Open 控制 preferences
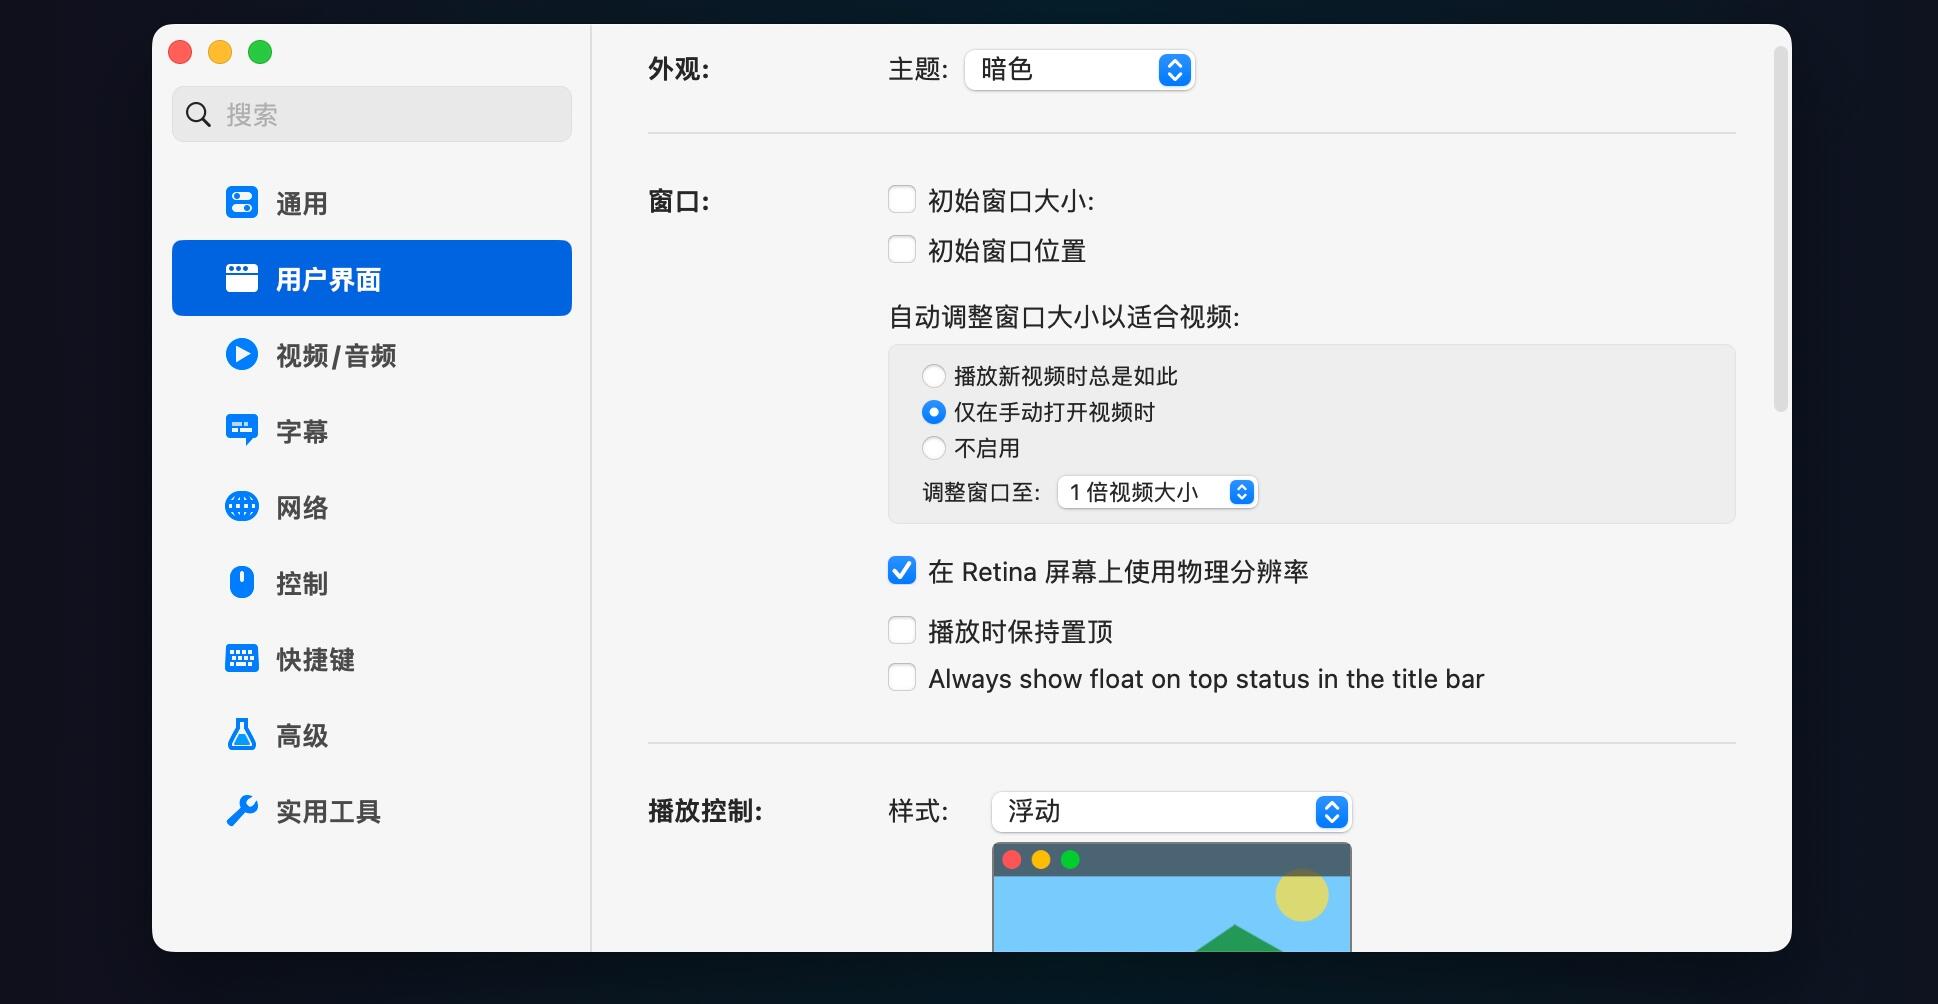 point(301,582)
